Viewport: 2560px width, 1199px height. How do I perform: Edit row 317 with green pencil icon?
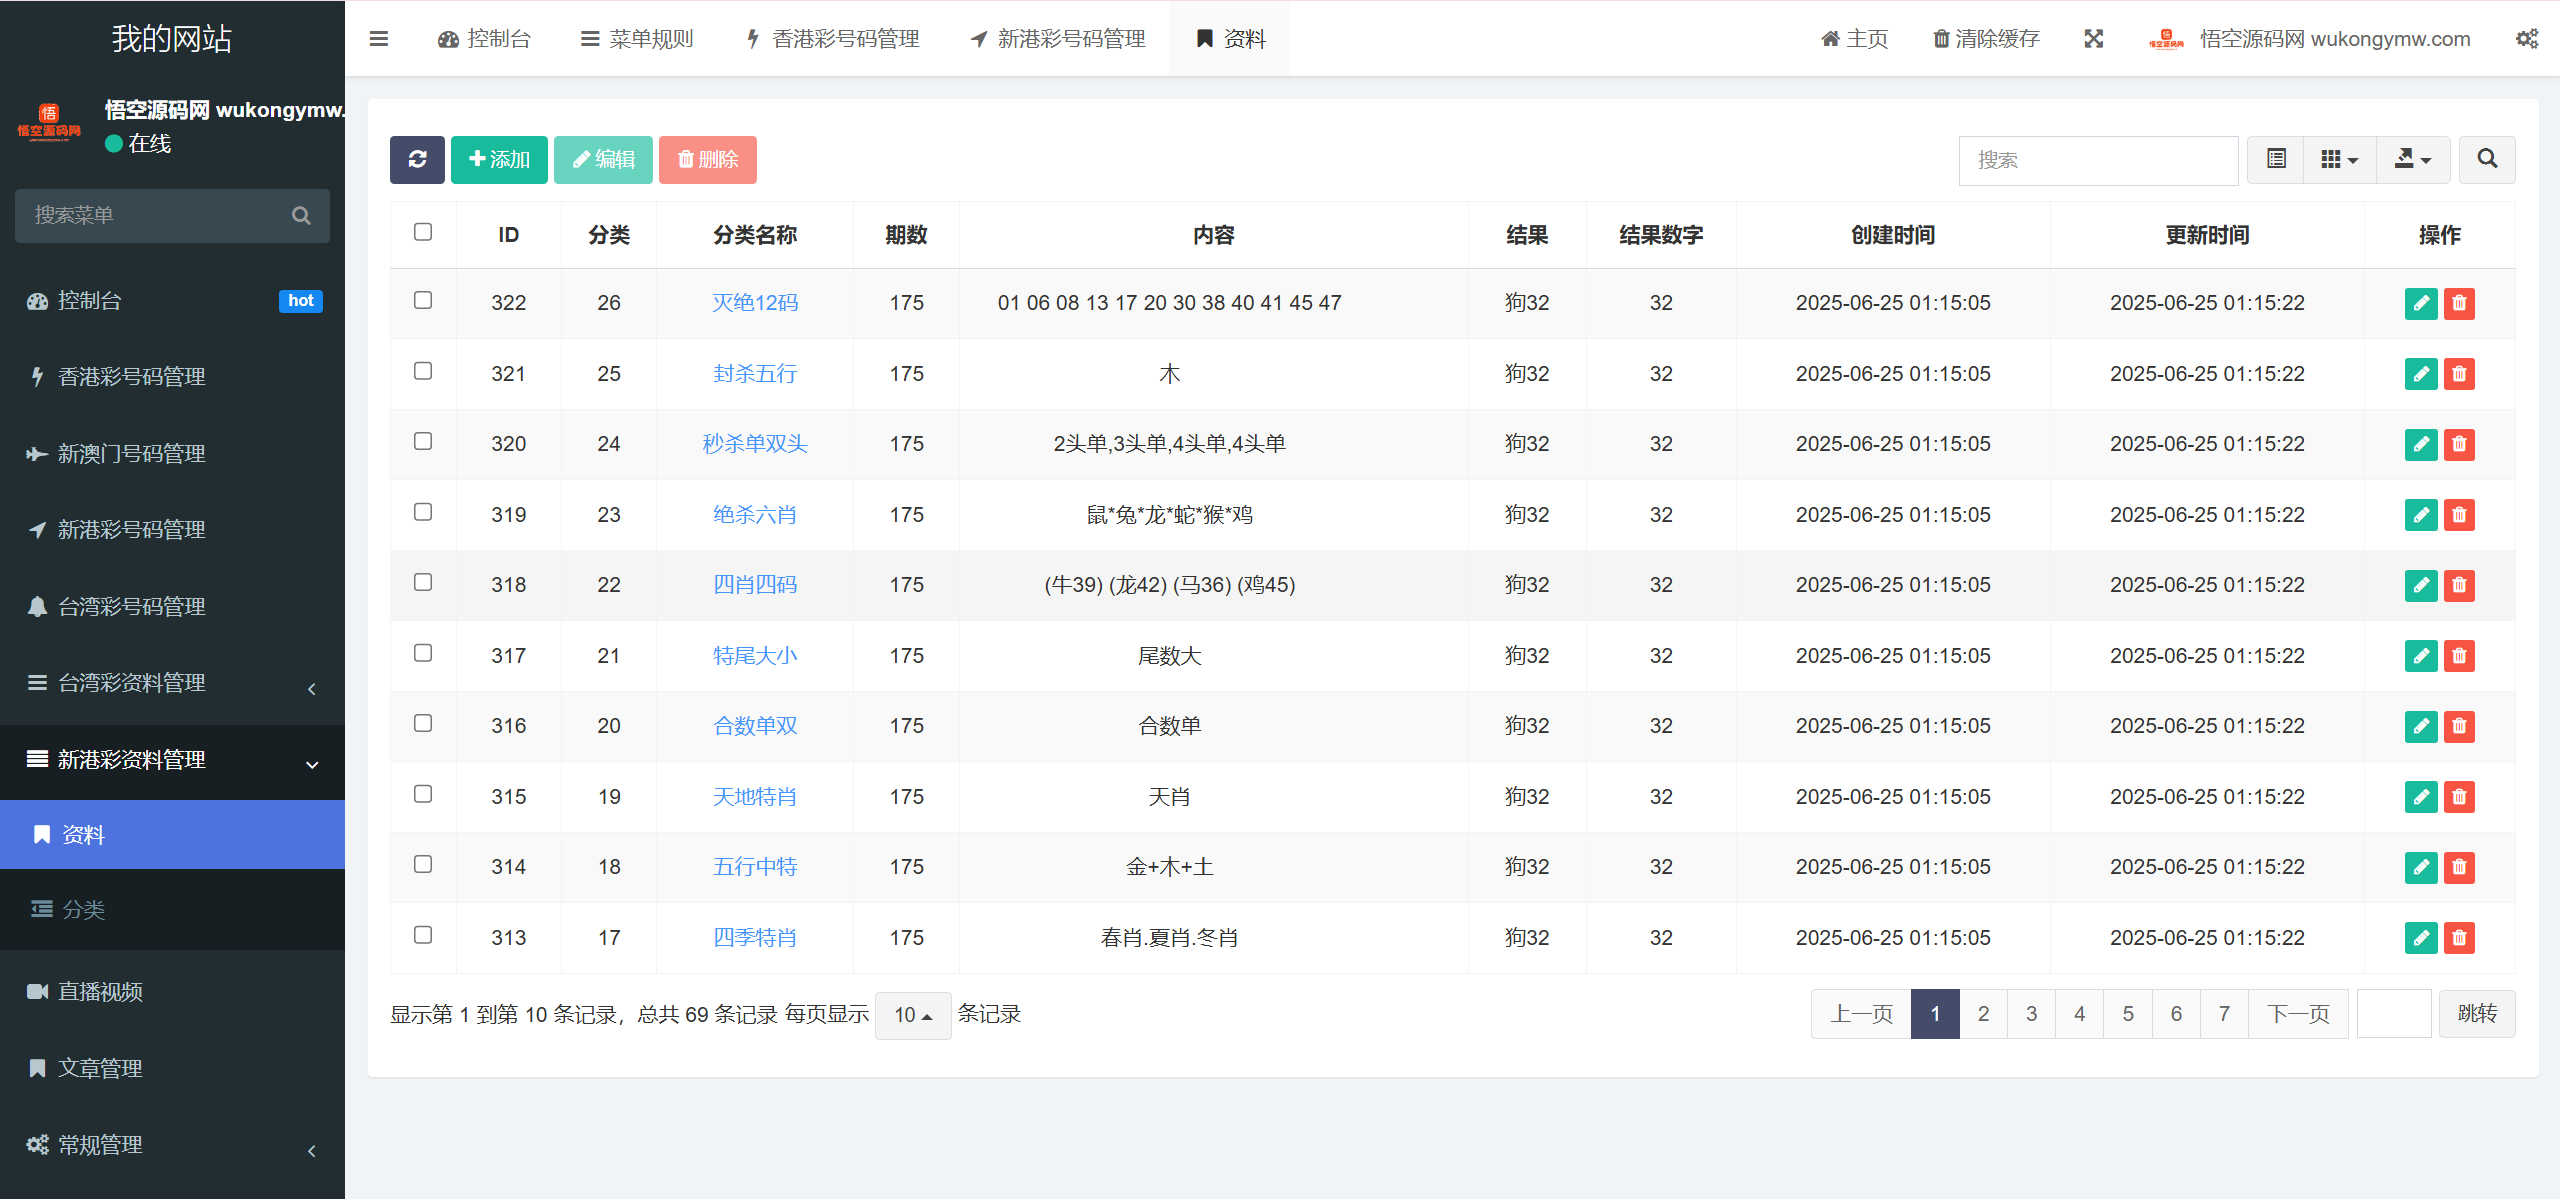[2421, 656]
